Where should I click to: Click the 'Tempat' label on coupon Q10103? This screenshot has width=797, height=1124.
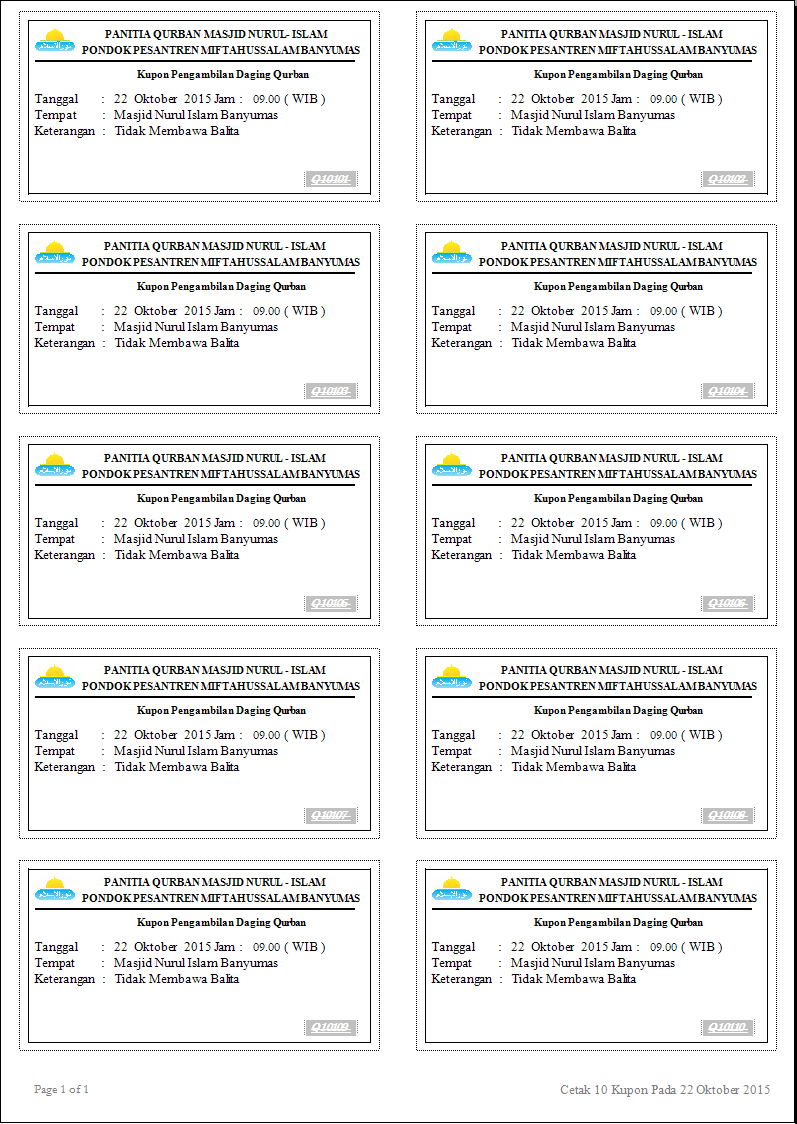(x=55, y=328)
